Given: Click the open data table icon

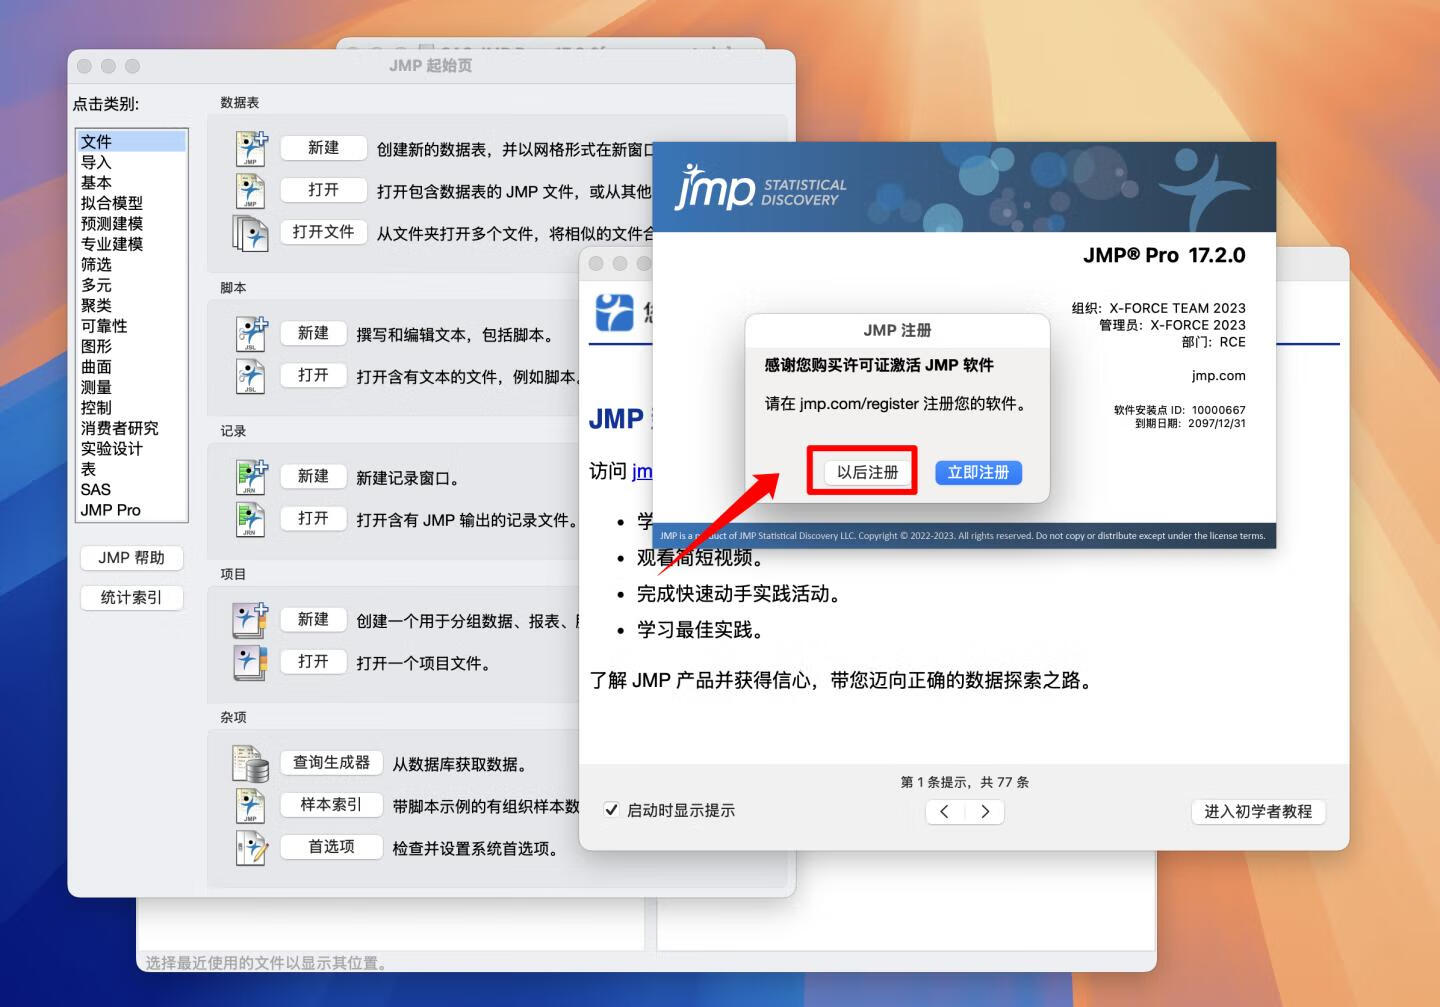Looking at the screenshot, I should pos(250,190).
